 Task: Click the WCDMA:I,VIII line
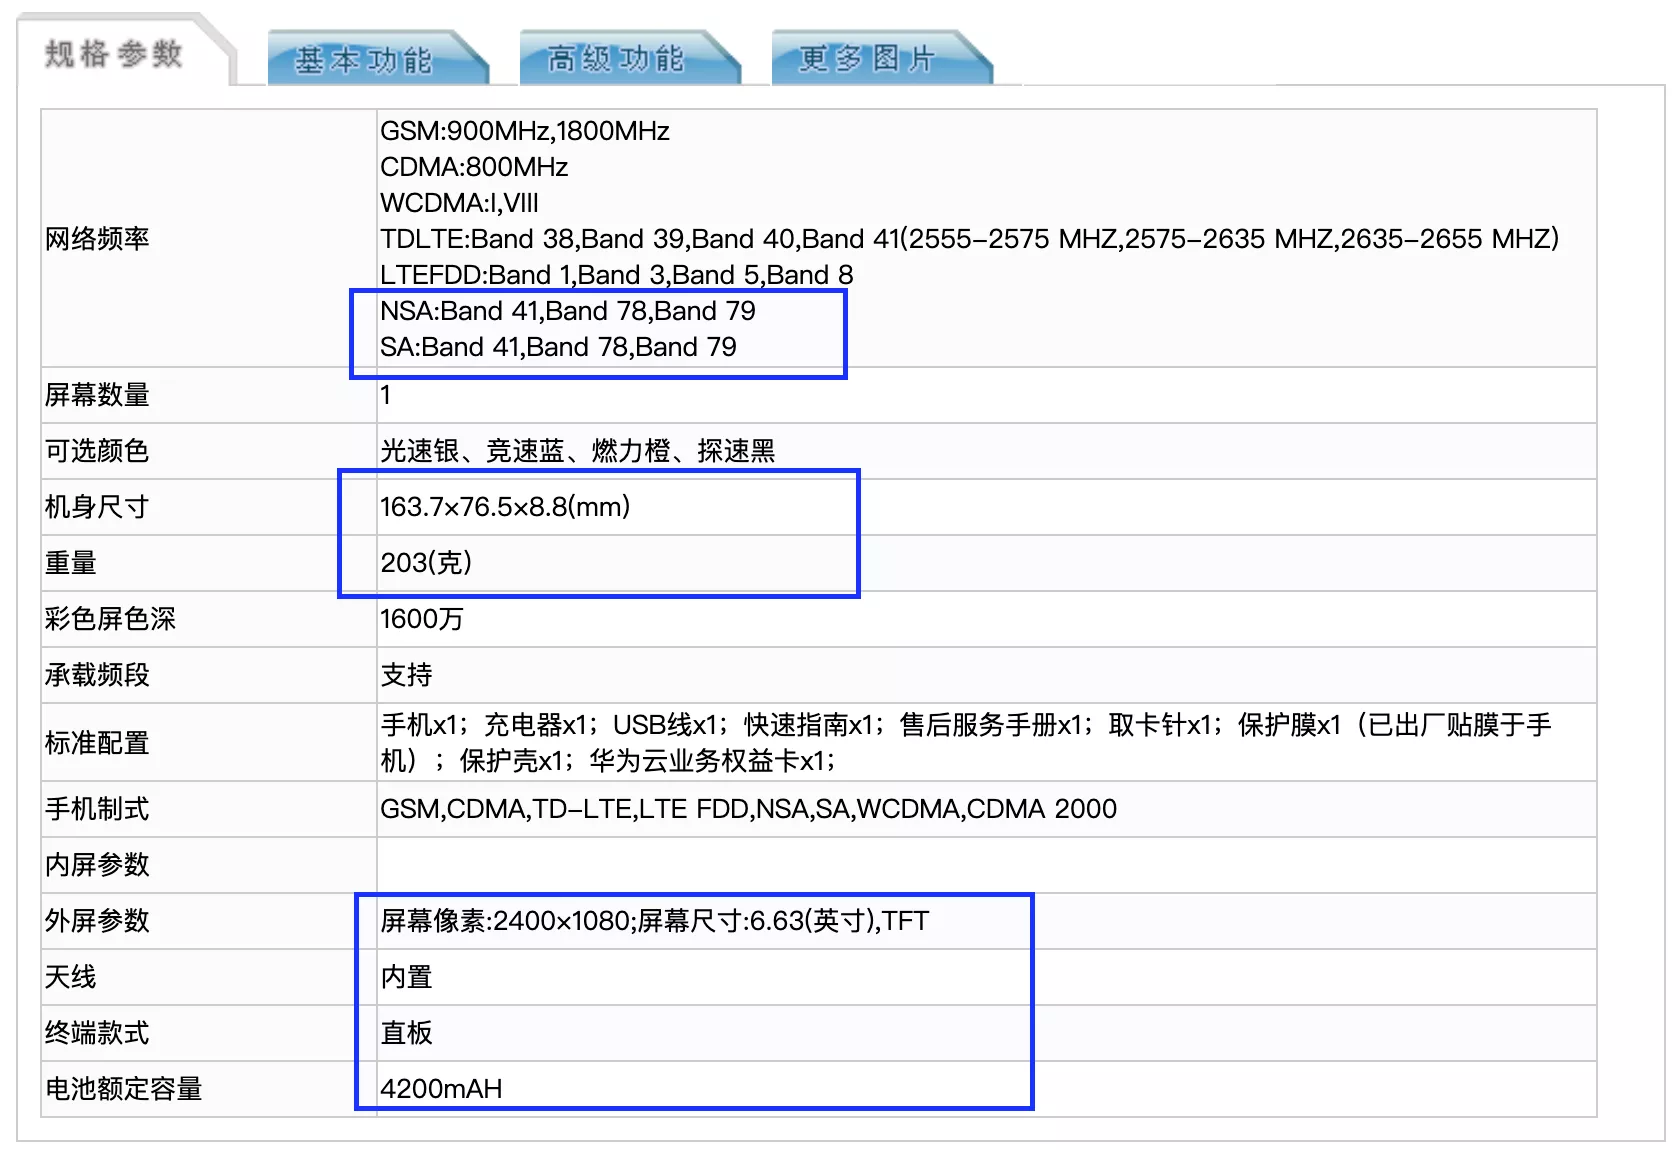coord(459,203)
